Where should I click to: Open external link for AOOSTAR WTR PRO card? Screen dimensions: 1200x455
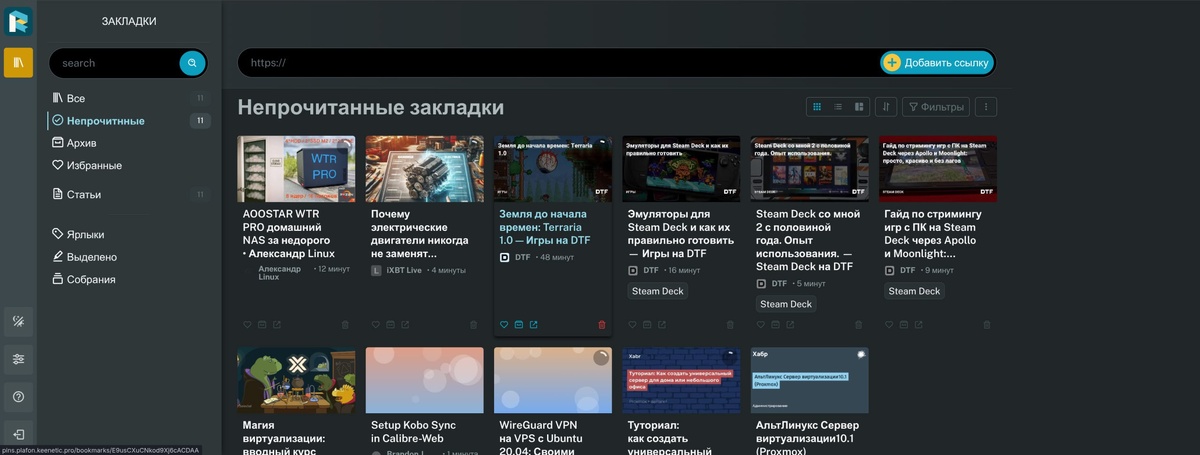pyautogui.click(x=277, y=325)
